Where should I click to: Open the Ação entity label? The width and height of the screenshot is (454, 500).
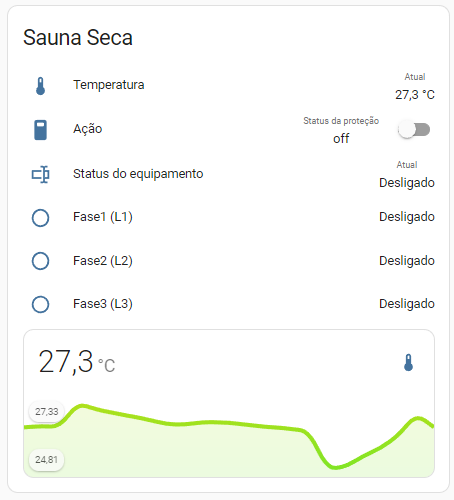point(88,129)
